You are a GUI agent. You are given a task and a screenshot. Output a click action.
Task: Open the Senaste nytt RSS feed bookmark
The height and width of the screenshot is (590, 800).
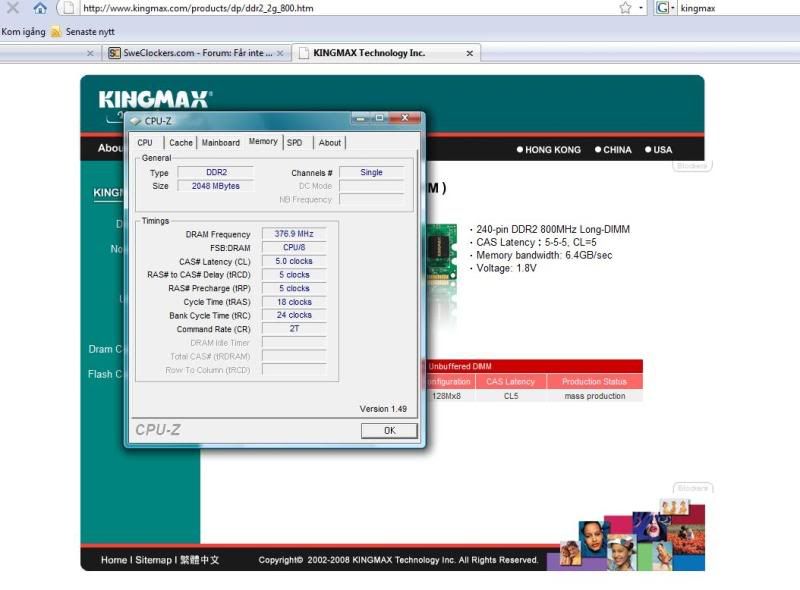pyautogui.click(x=84, y=32)
